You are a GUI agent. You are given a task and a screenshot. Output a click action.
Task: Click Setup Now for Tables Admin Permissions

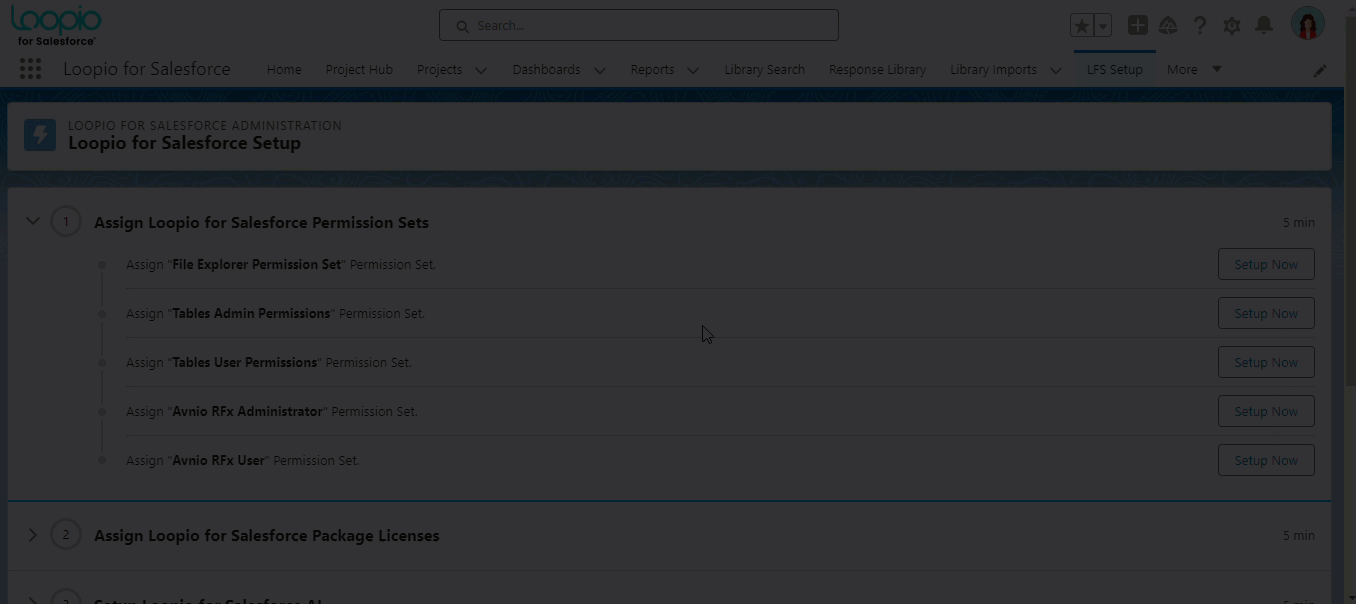click(x=1266, y=313)
